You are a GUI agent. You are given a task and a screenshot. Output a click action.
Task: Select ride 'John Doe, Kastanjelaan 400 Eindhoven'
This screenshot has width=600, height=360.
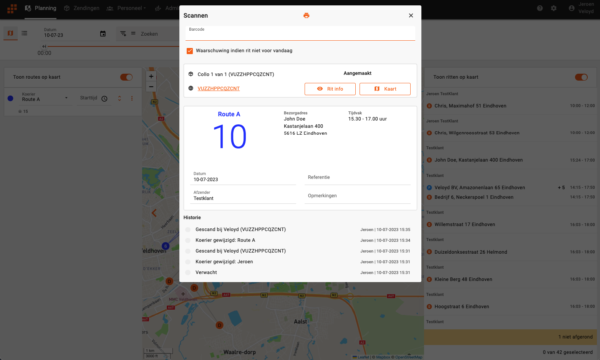pos(511,160)
